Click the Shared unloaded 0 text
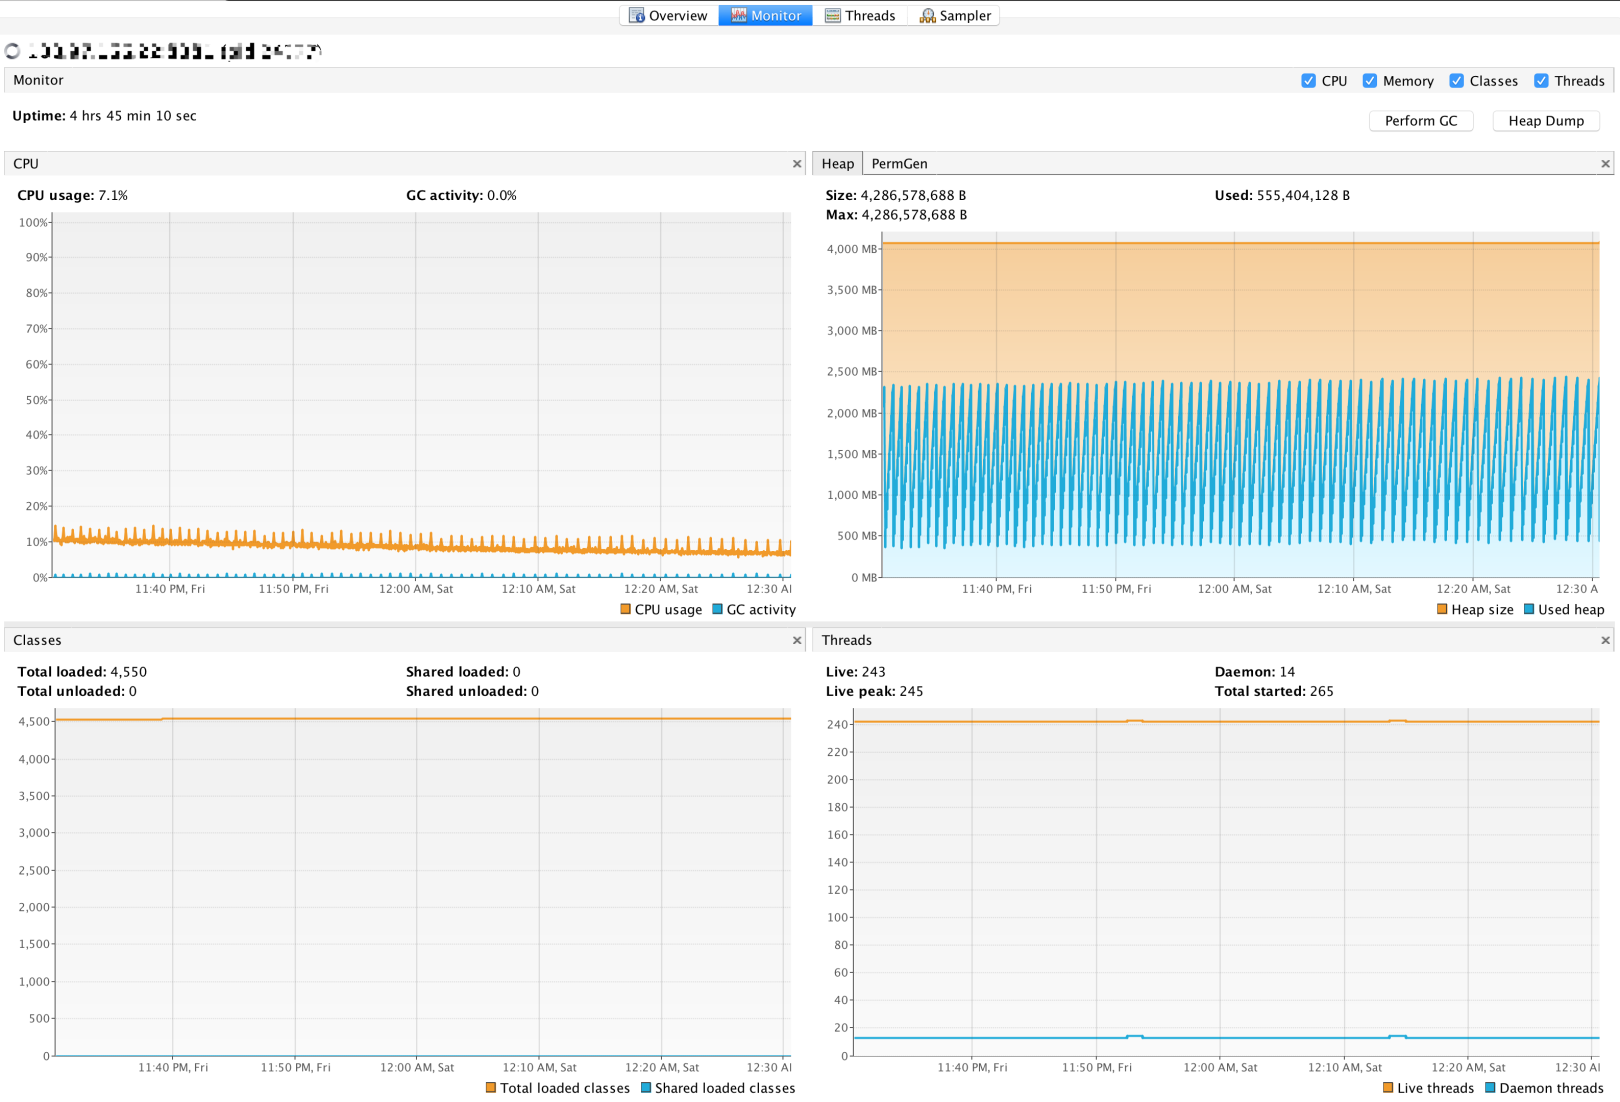1620x1102 pixels. click(x=472, y=691)
